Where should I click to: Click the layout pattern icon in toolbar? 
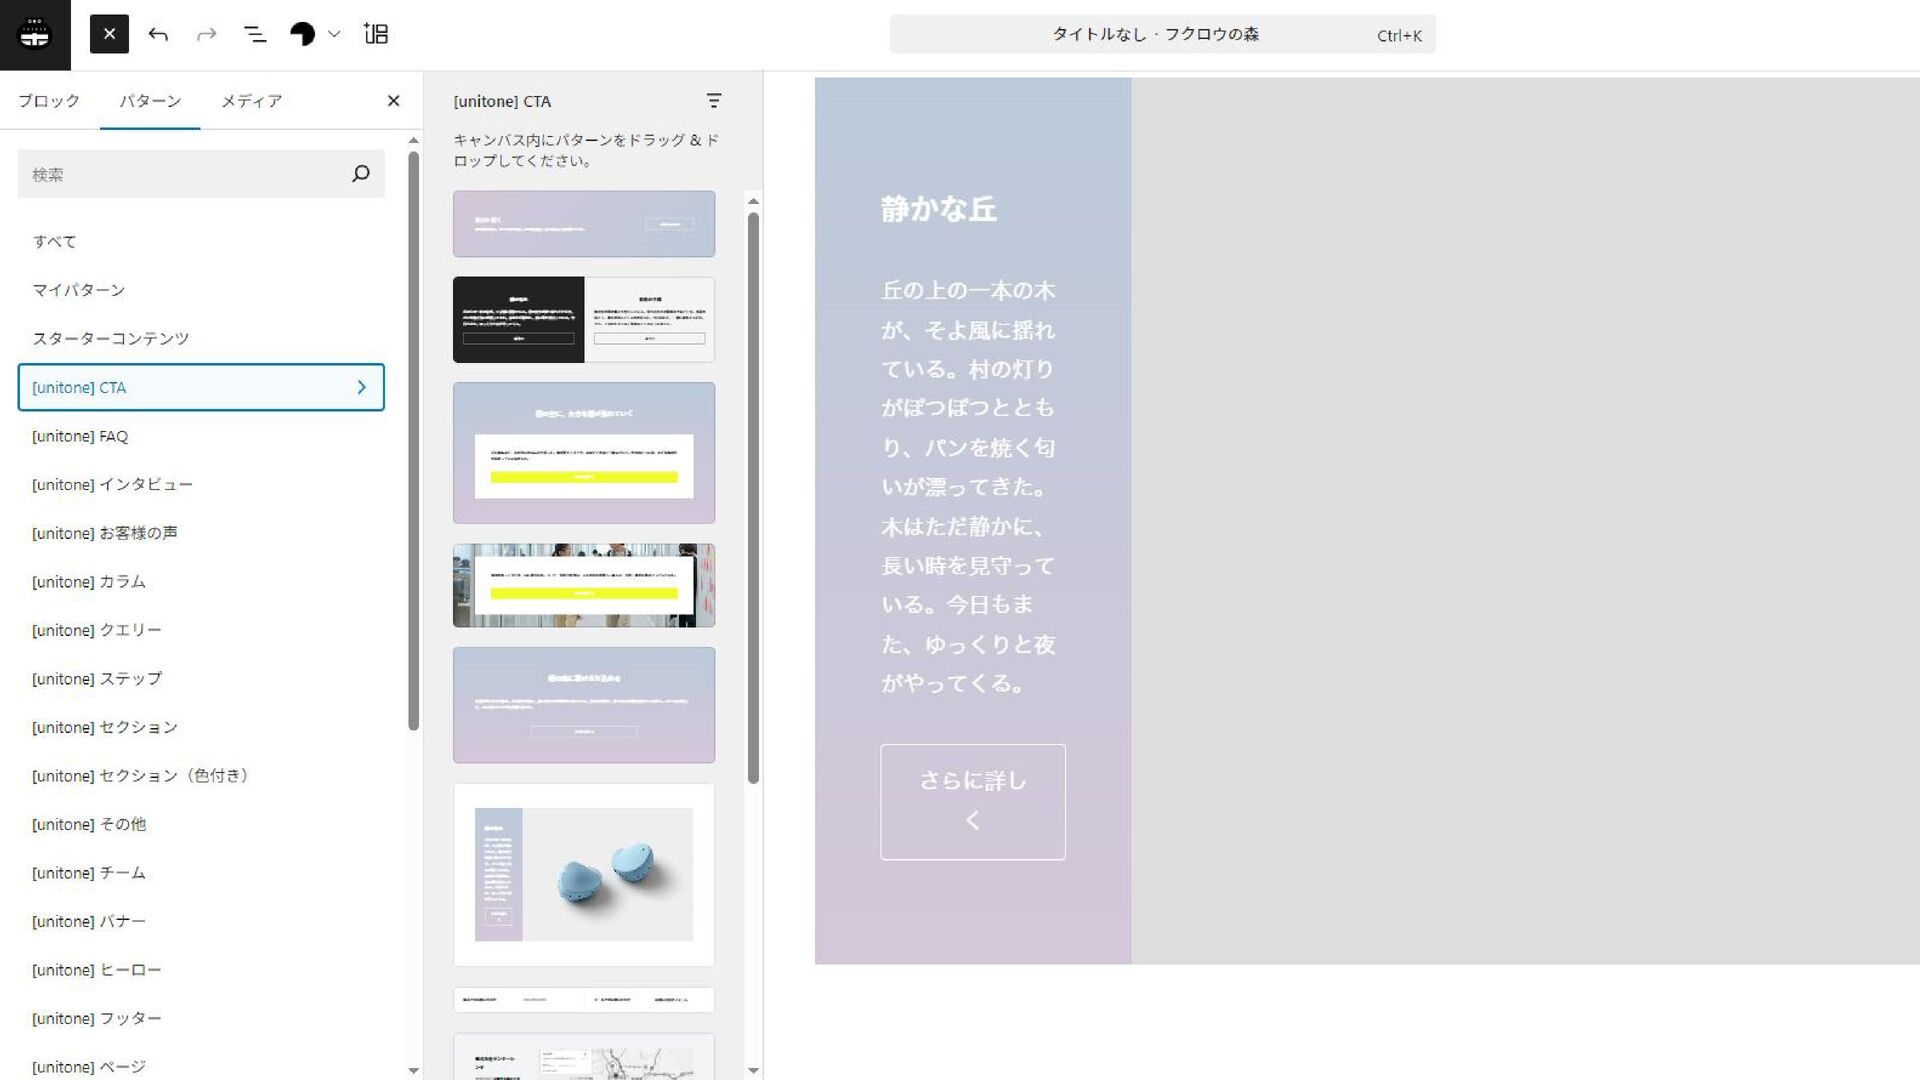pos(376,34)
